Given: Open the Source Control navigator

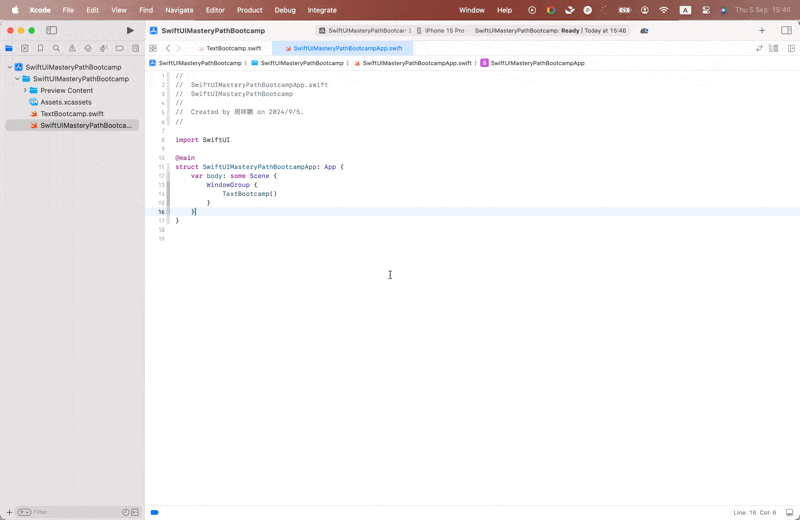Looking at the screenshot, I should click(24, 48).
